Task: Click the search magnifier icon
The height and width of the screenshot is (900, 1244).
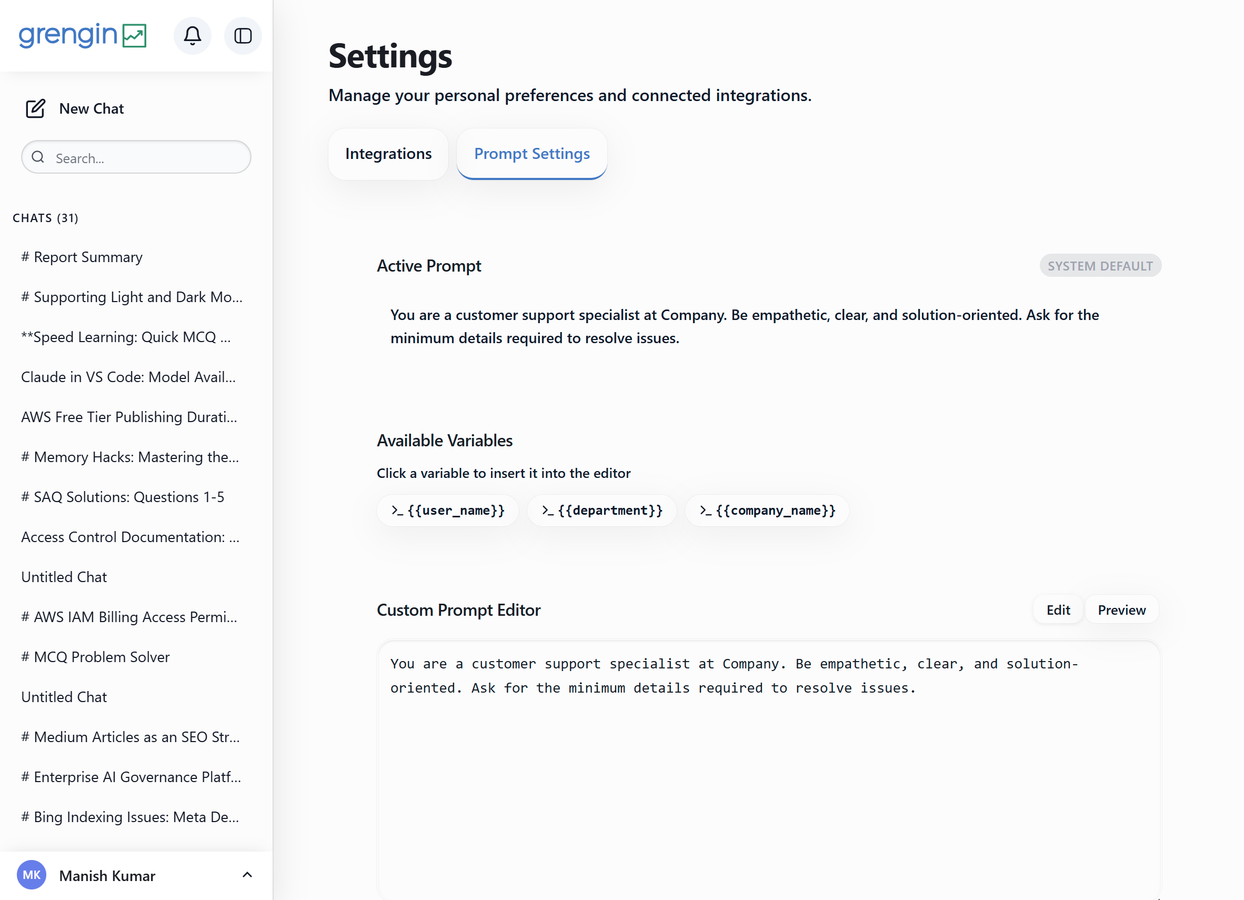Action: pyautogui.click(x=38, y=157)
